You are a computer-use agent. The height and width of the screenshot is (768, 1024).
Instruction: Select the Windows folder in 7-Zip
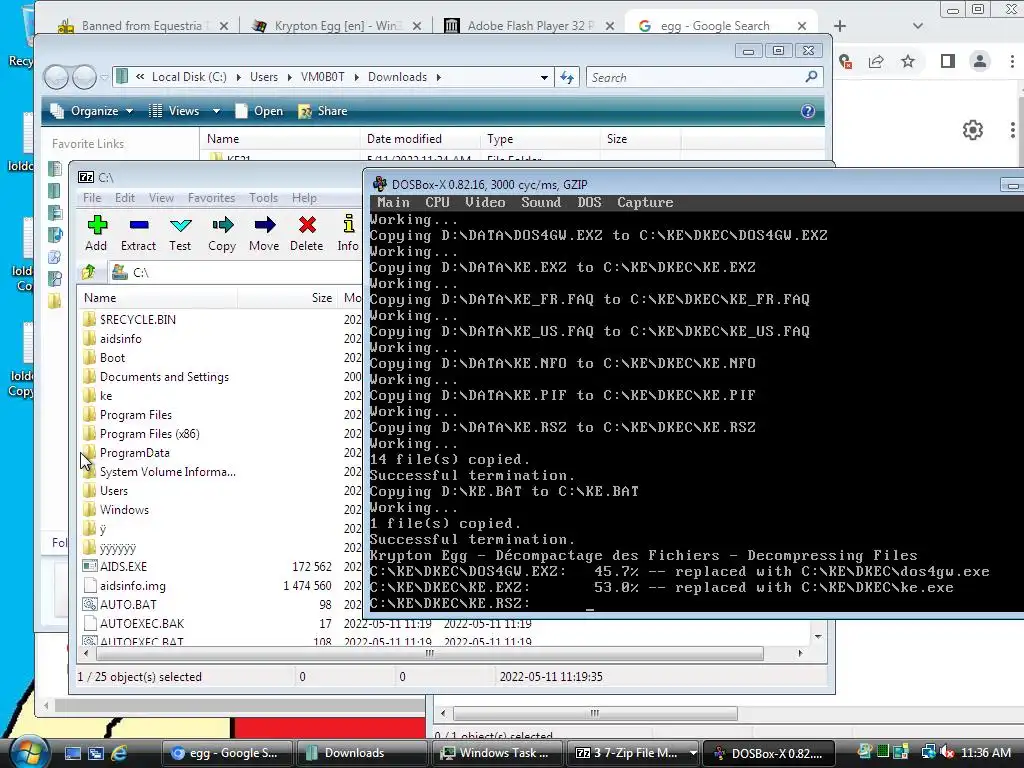coord(124,510)
